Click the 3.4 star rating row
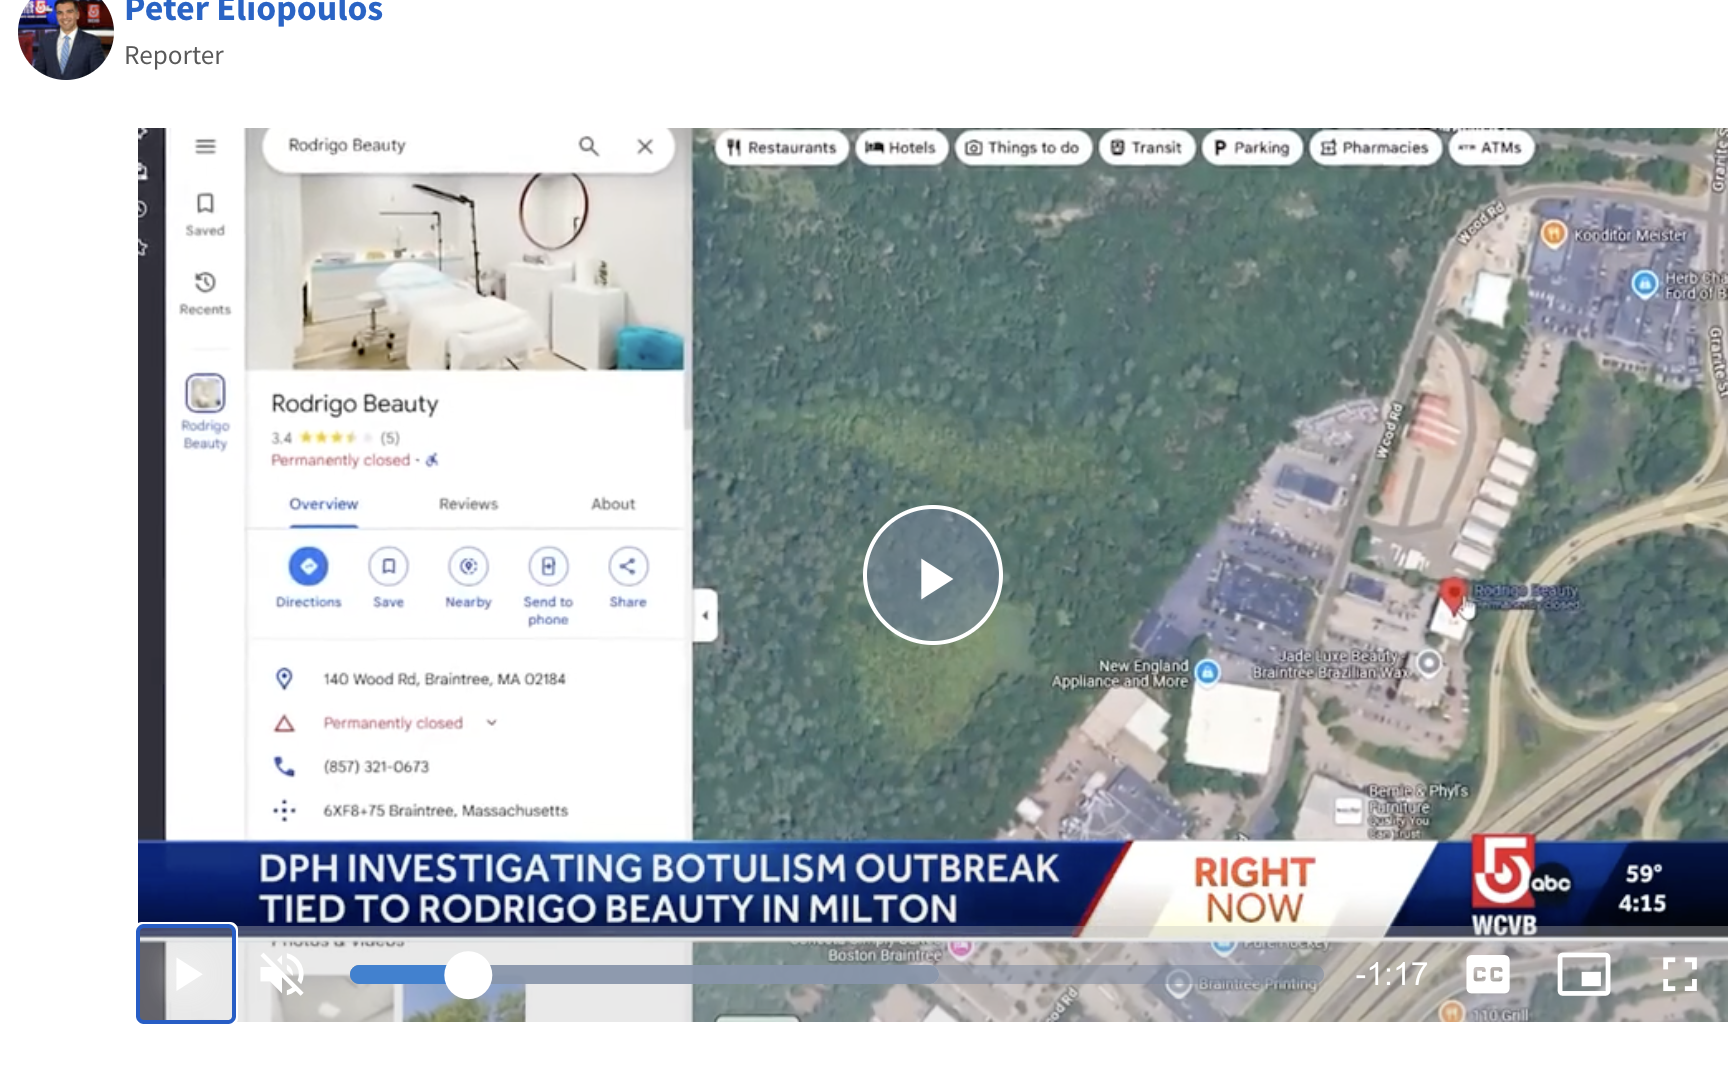 [x=335, y=437]
